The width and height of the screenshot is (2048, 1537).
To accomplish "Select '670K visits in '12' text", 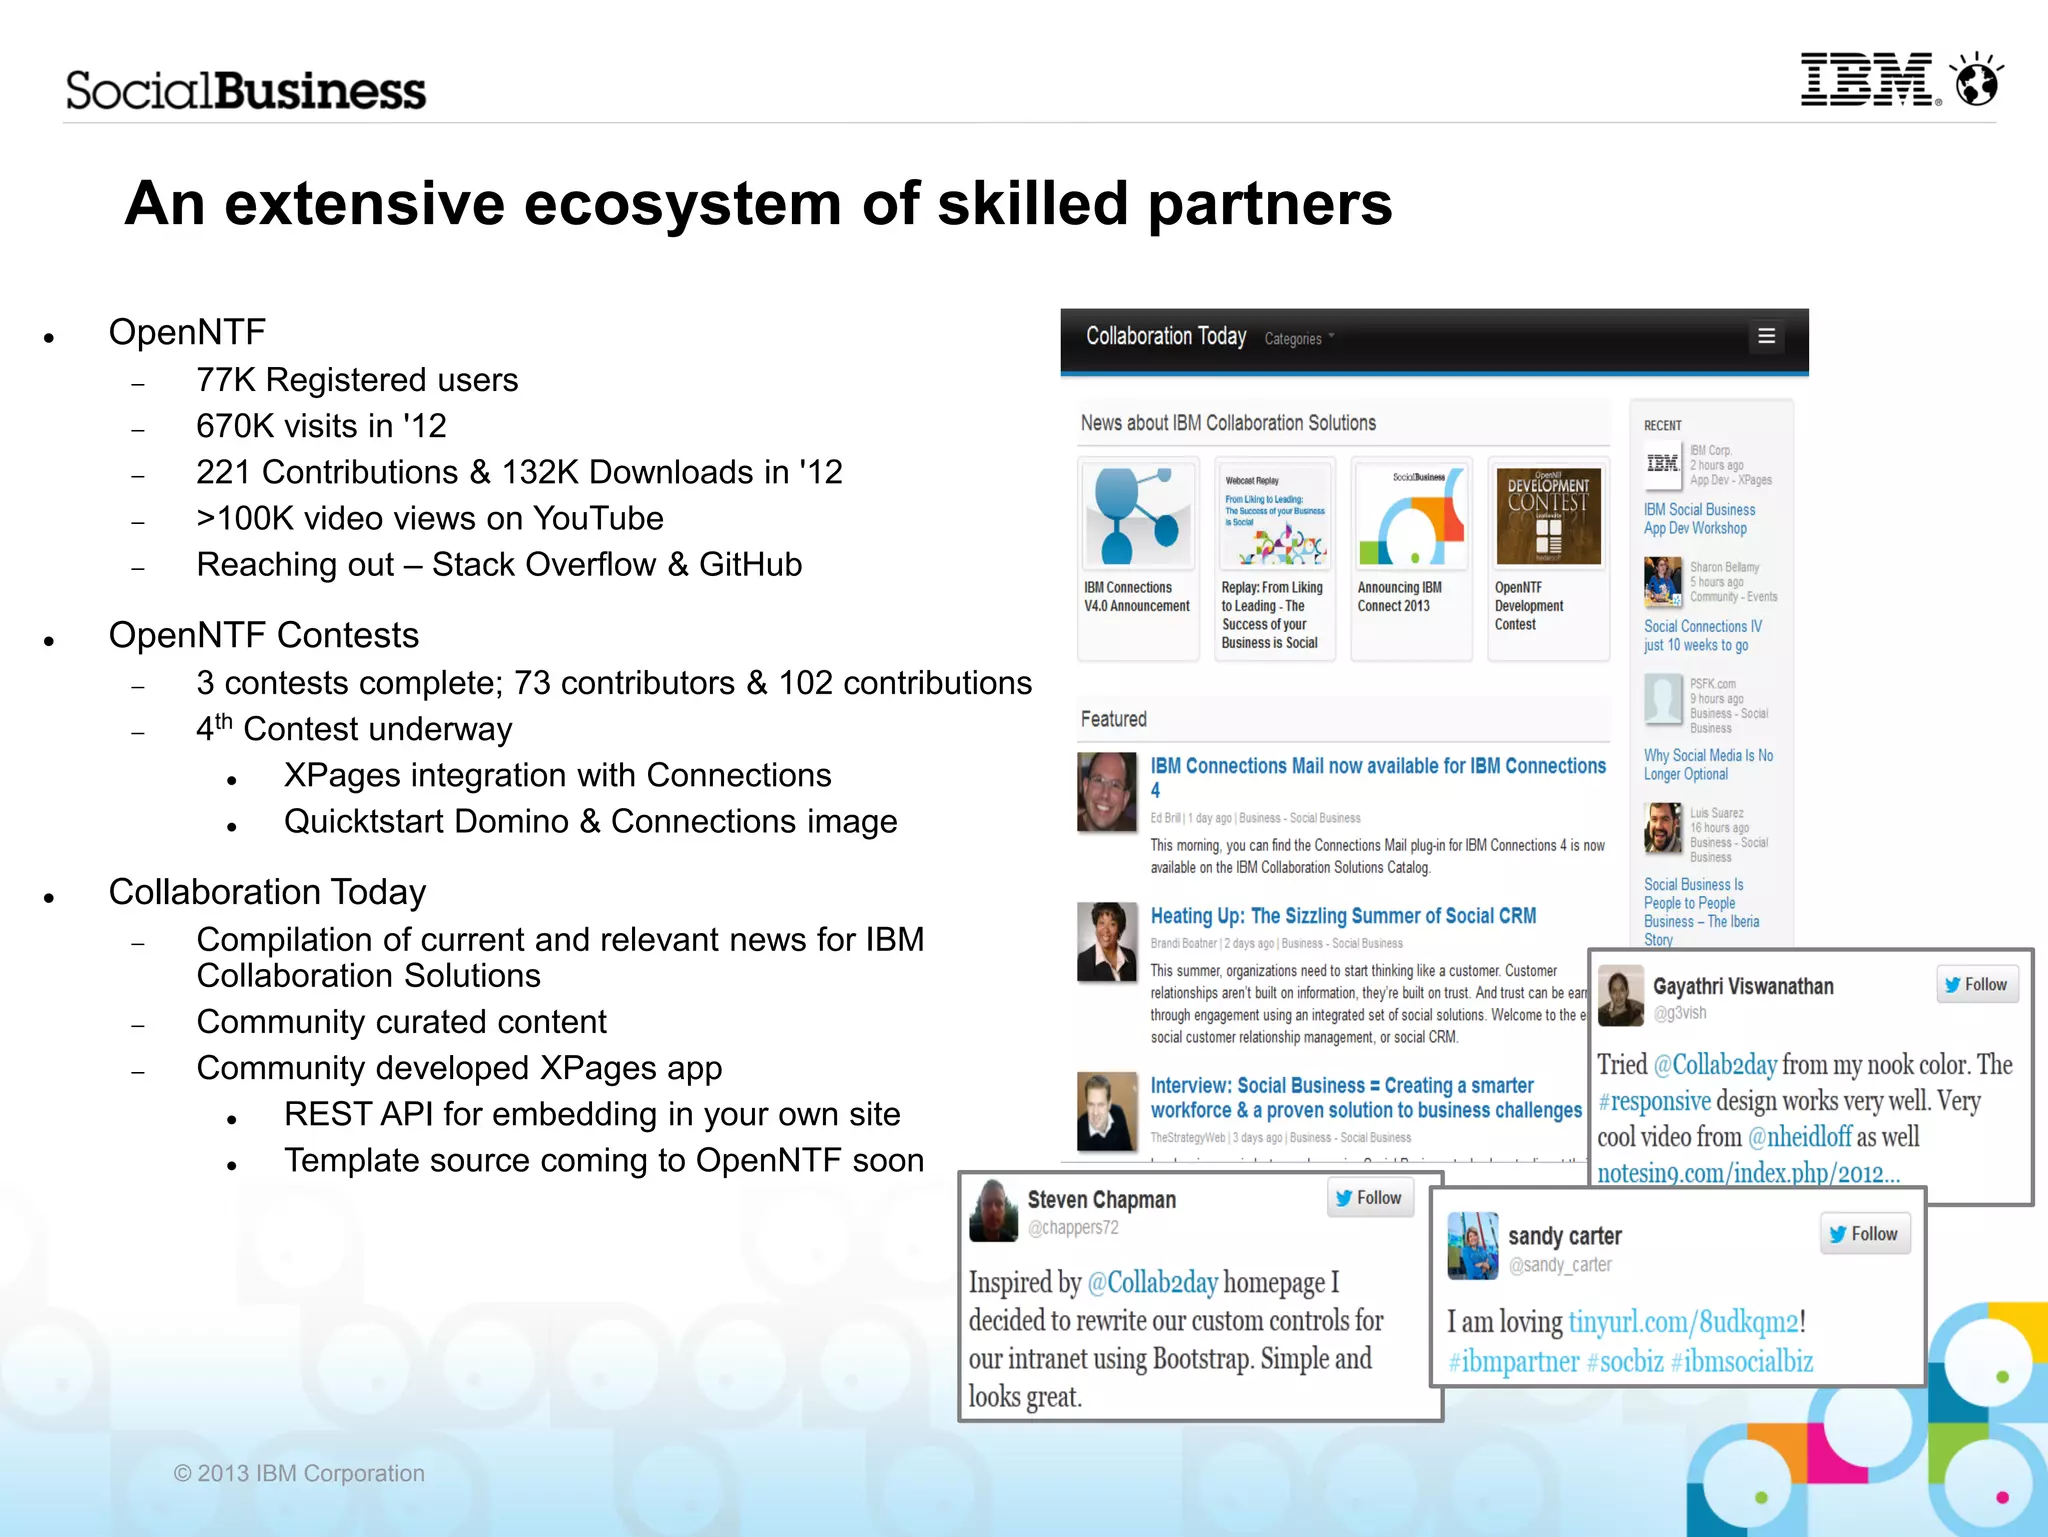I will click(321, 426).
